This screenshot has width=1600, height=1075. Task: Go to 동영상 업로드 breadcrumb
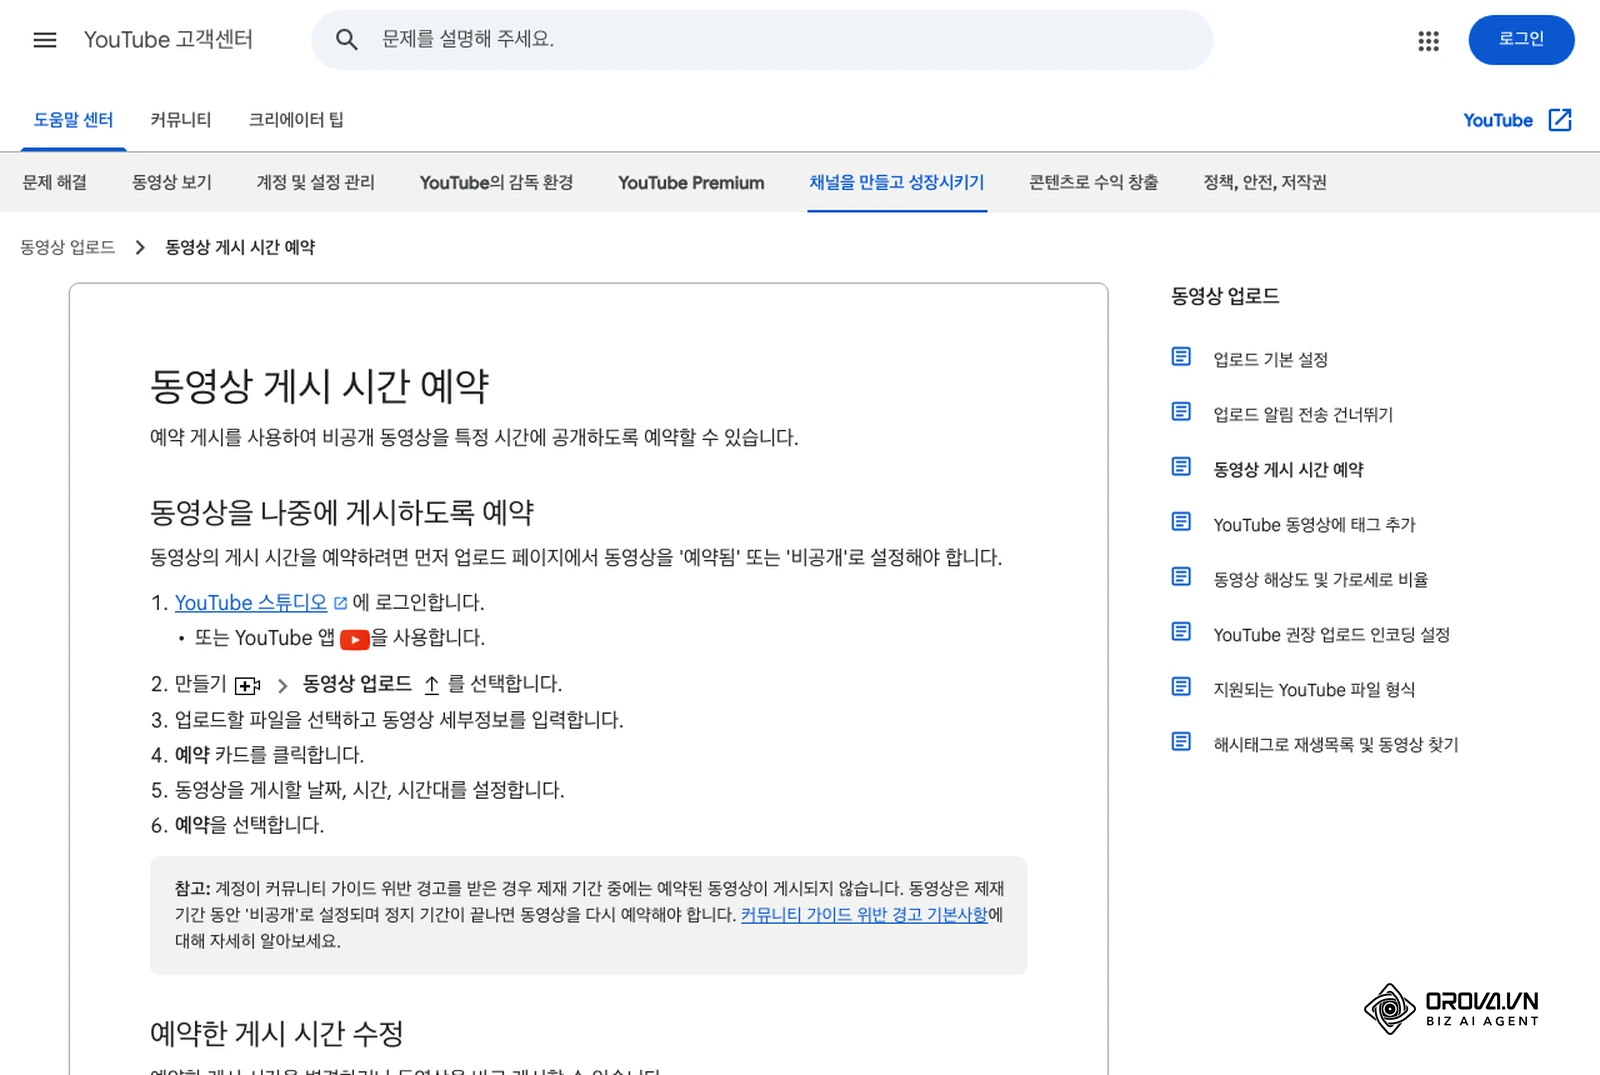(x=68, y=247)
